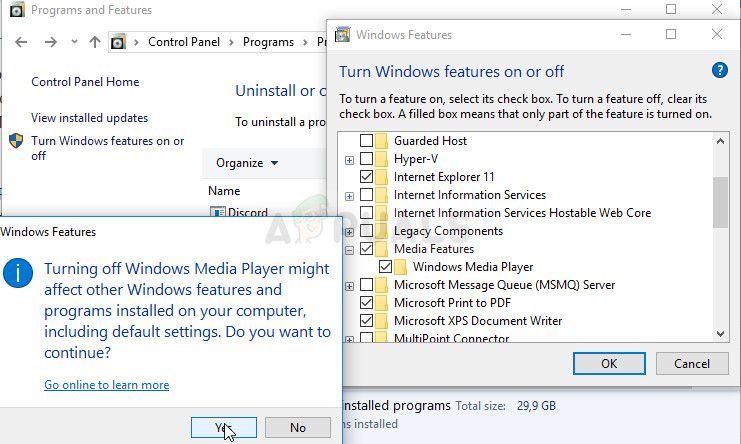
Task: Click the Windows Features title bar icon
Action: (343, 34)
